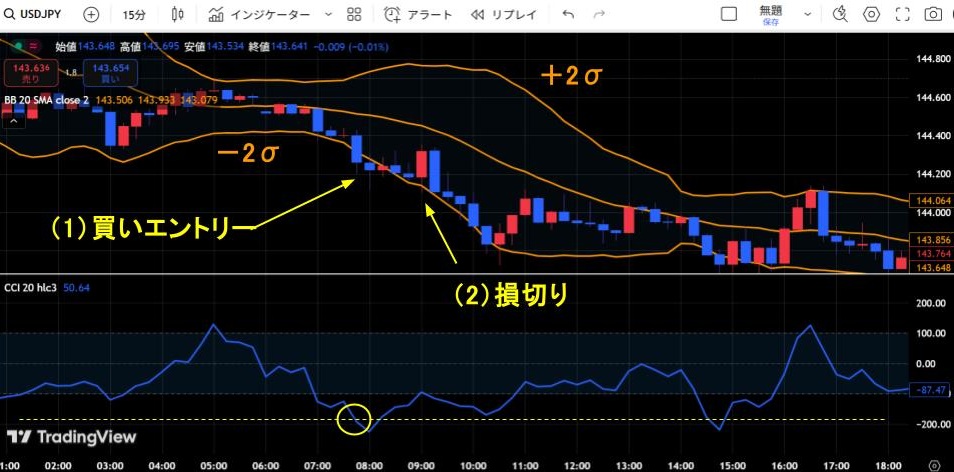Viewport: 954px width, 472px height.
Task: Click the 1.8 spread value
Action: point(71,73)
